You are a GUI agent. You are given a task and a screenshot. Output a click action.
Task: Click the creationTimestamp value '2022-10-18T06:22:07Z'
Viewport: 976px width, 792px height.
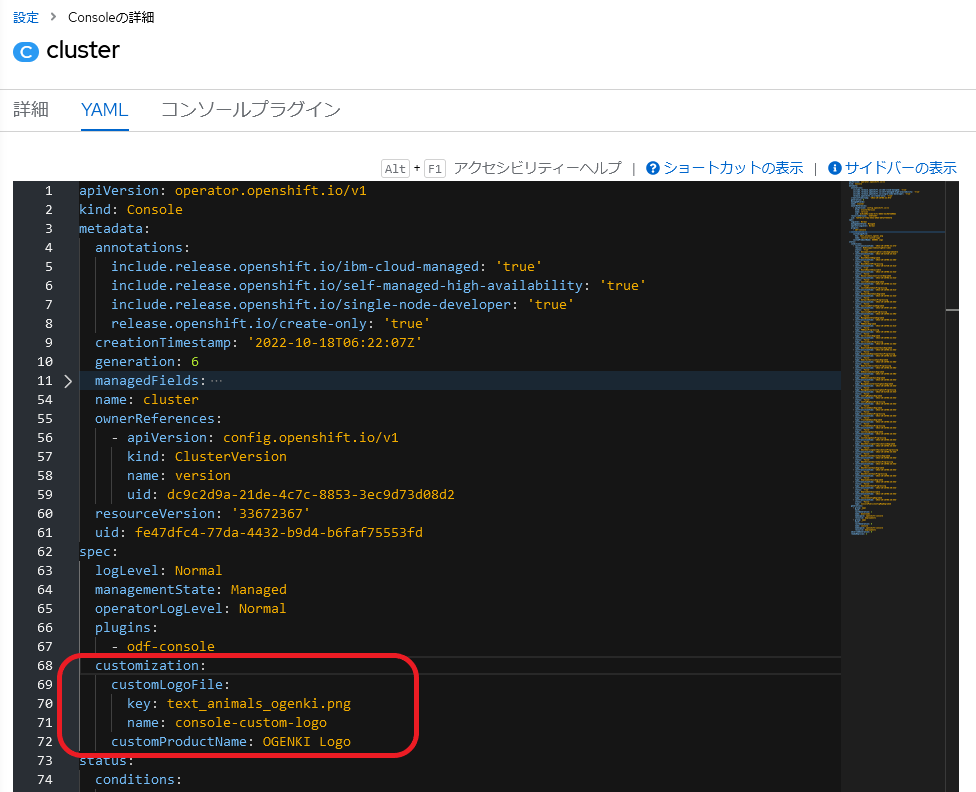click(334, 342)
